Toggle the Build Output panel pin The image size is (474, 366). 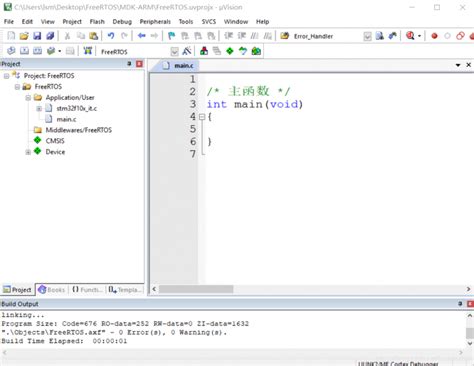coord(460,304)
